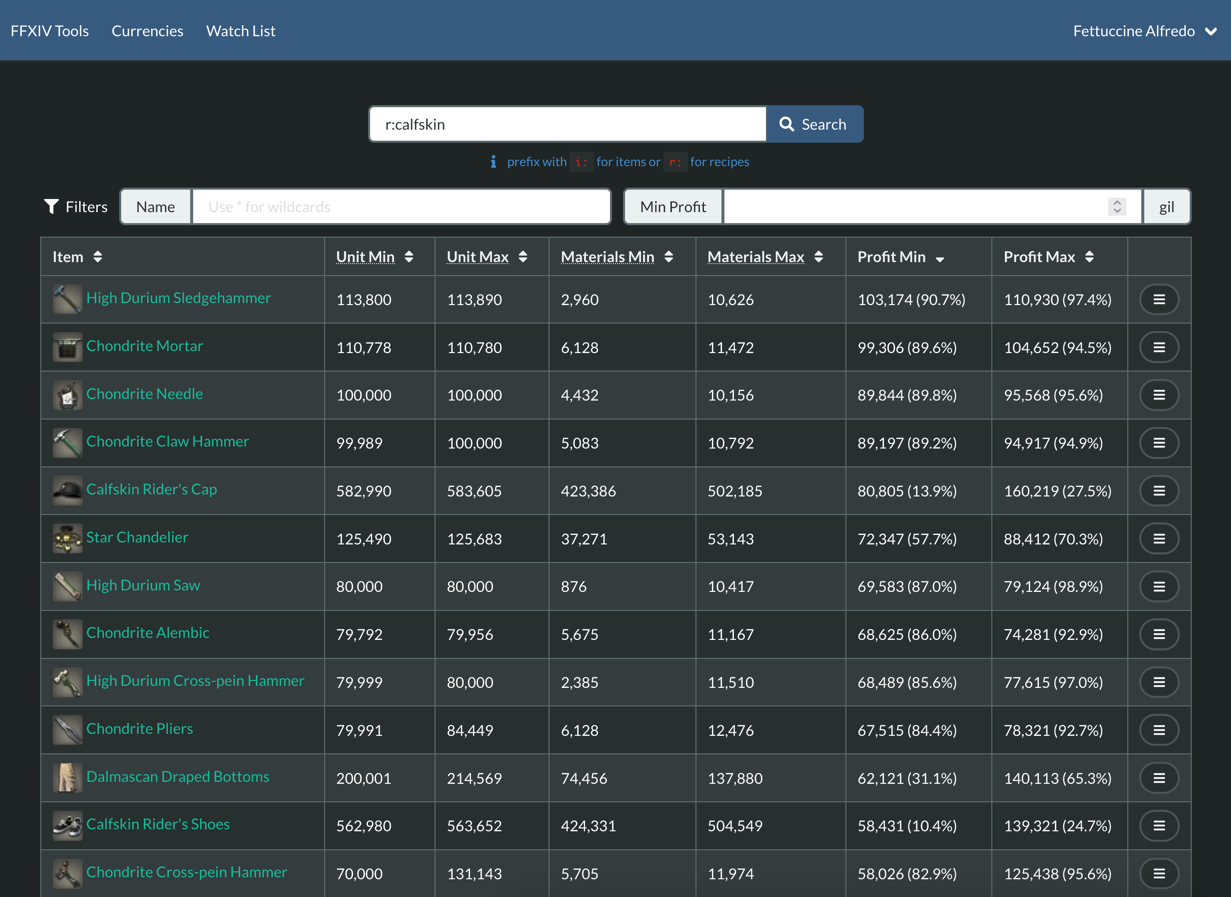This screenshot has width=1231, height=897.
Task: Click the Dalmascan Draped Bottoms item icon
Action: 67,777
